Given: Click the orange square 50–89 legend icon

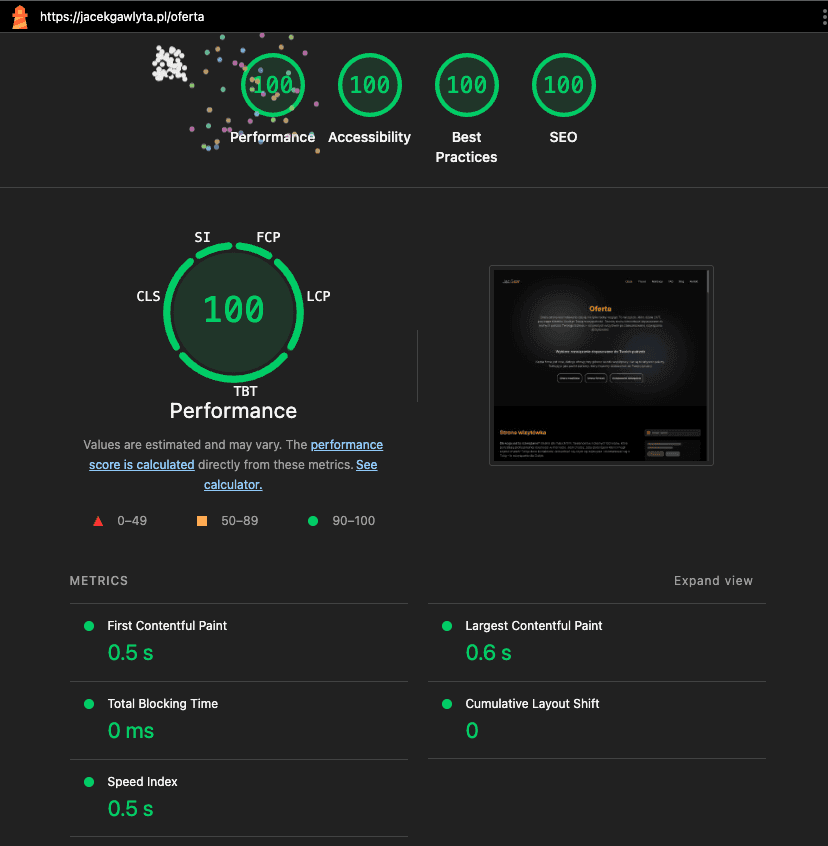Looking at the screenshot, I should [202, 521].
